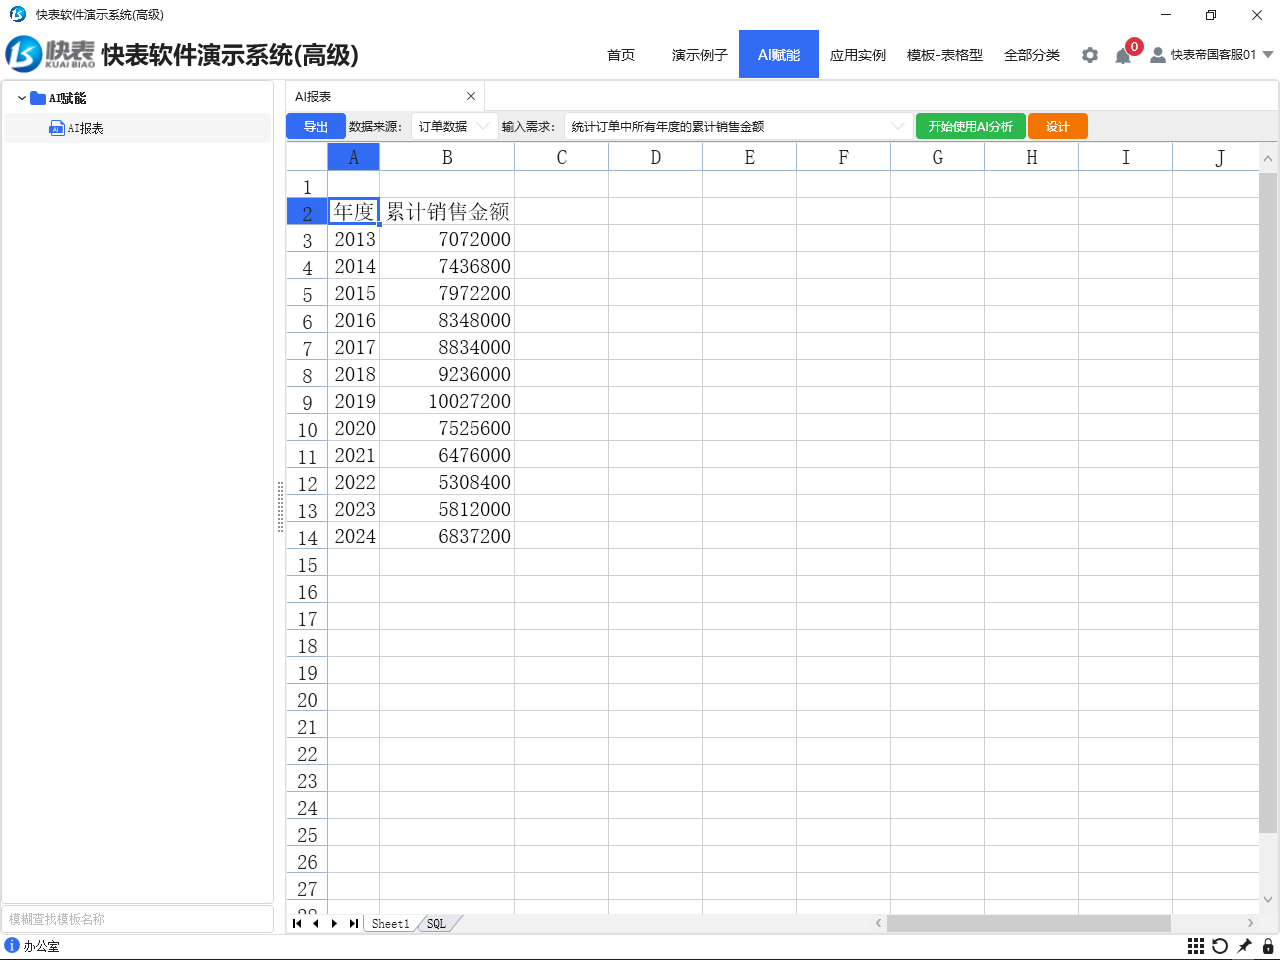Open the 全部分类 menu
Screen dimensions: 1280x960
click(x=1032, y=55)
